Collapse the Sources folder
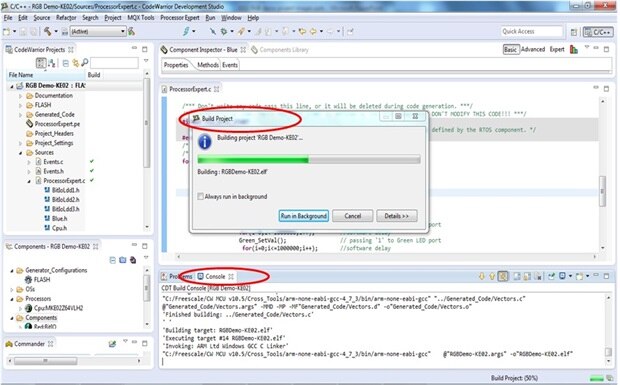 [x=21, y=153]
